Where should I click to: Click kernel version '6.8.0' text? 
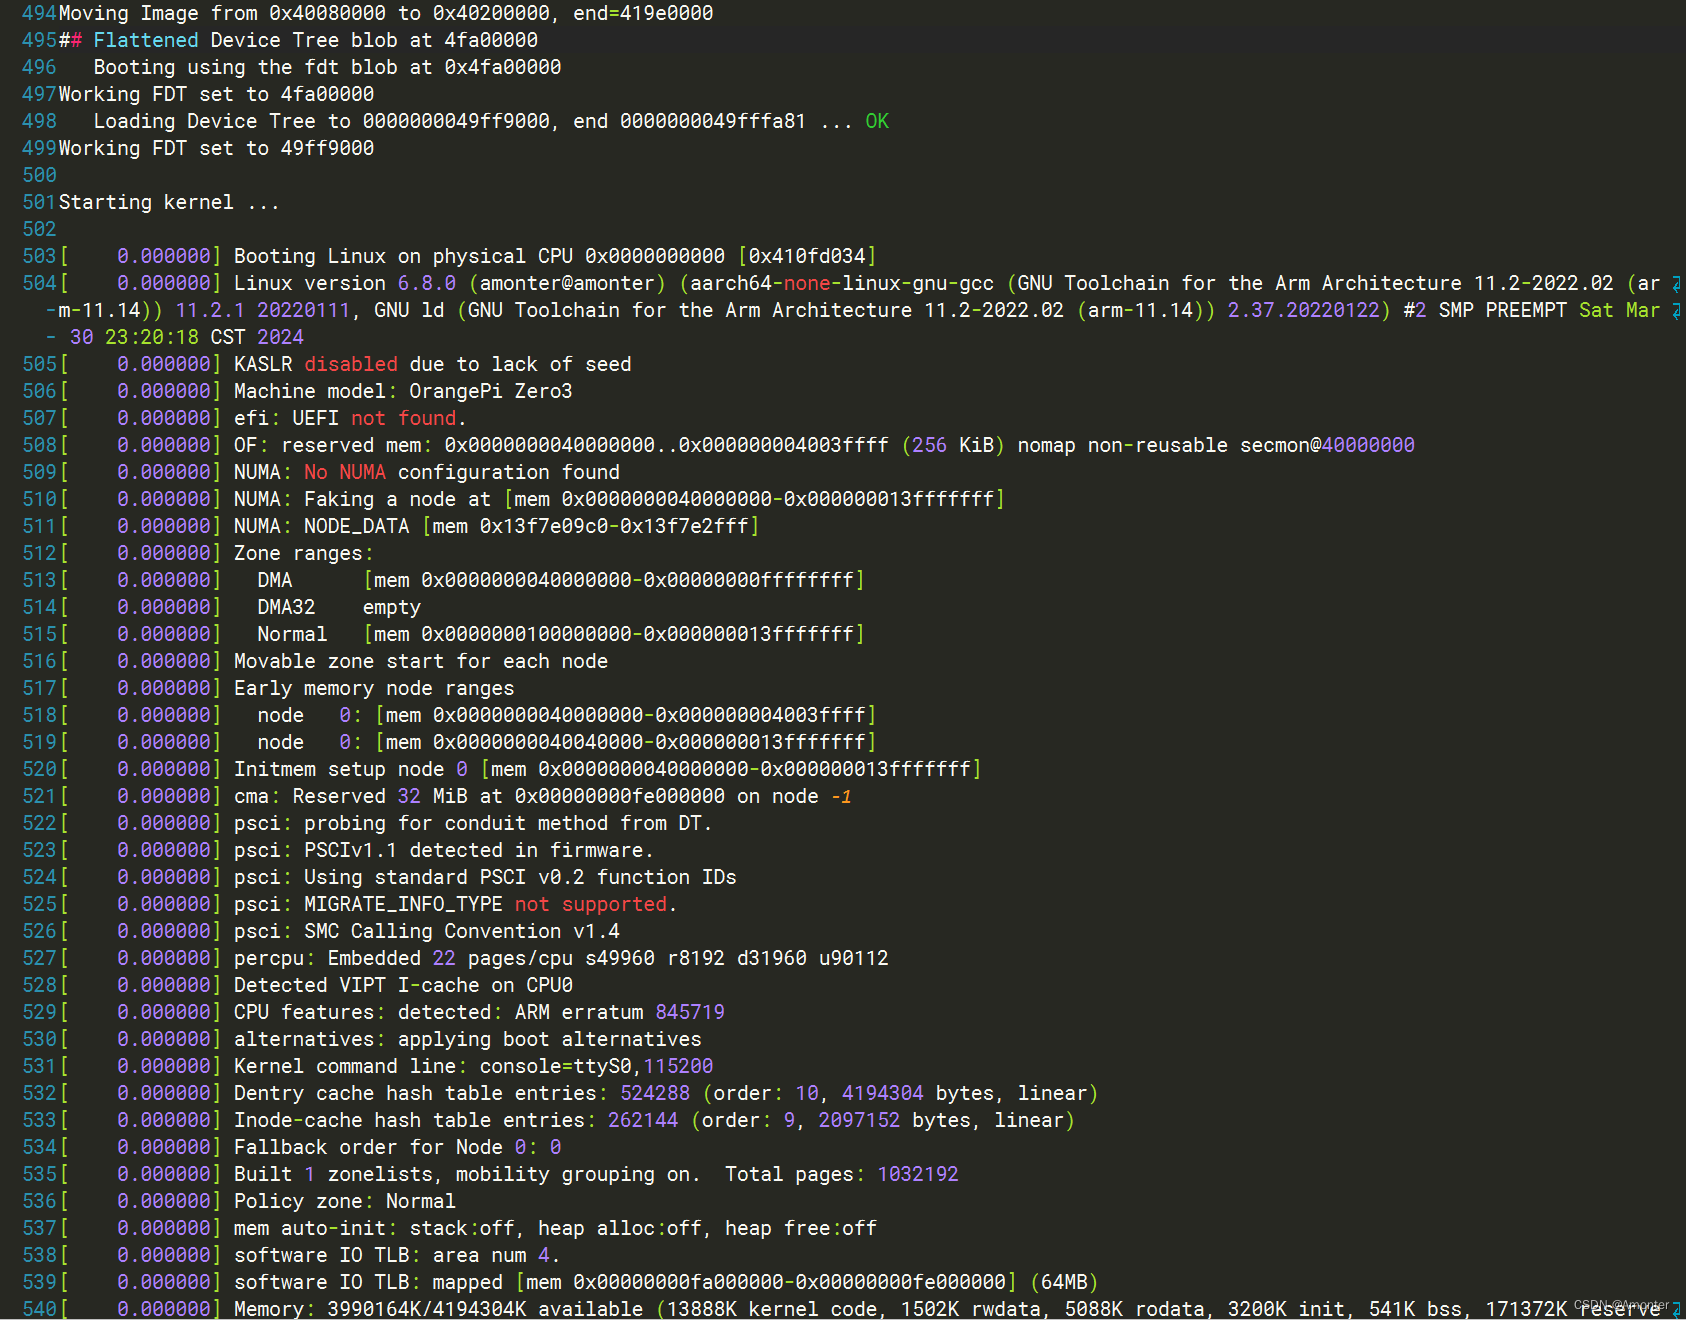coord(427,283)
